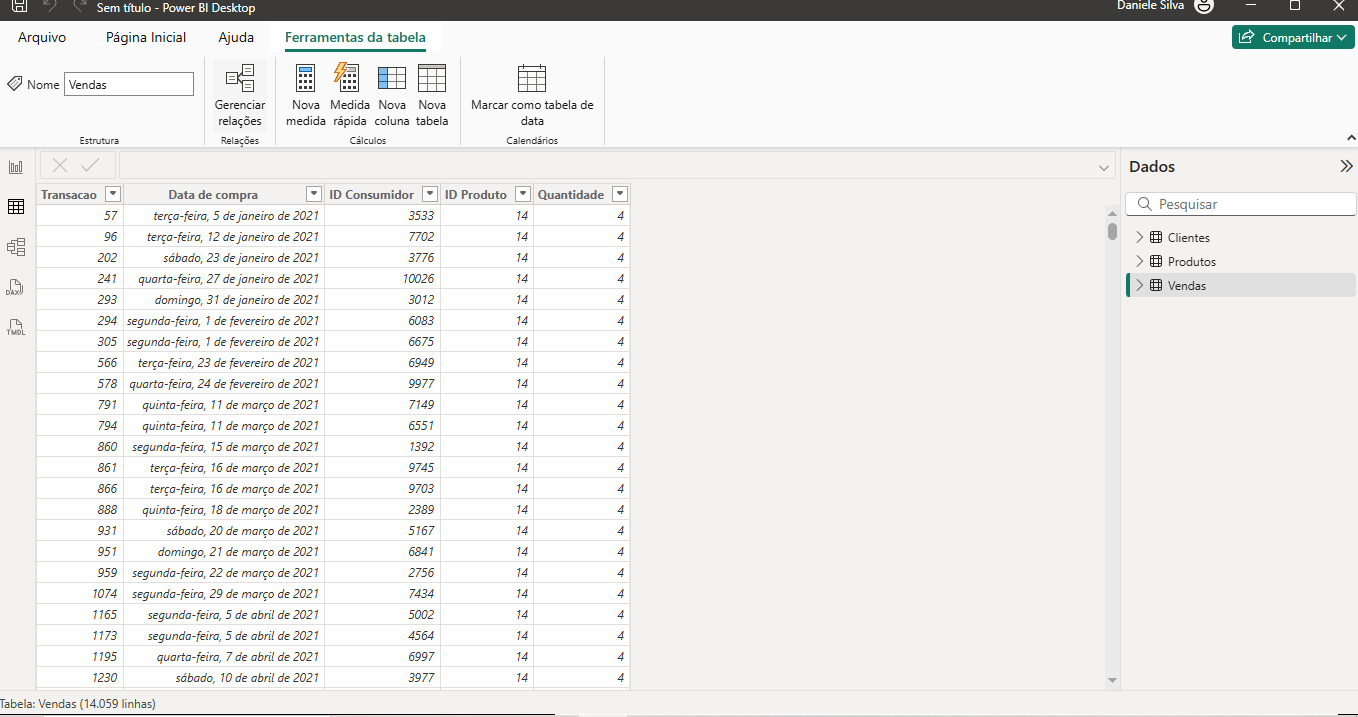Click ID Consumidor cell 6083
This screenshot has width=1358, height=717.
383,320
